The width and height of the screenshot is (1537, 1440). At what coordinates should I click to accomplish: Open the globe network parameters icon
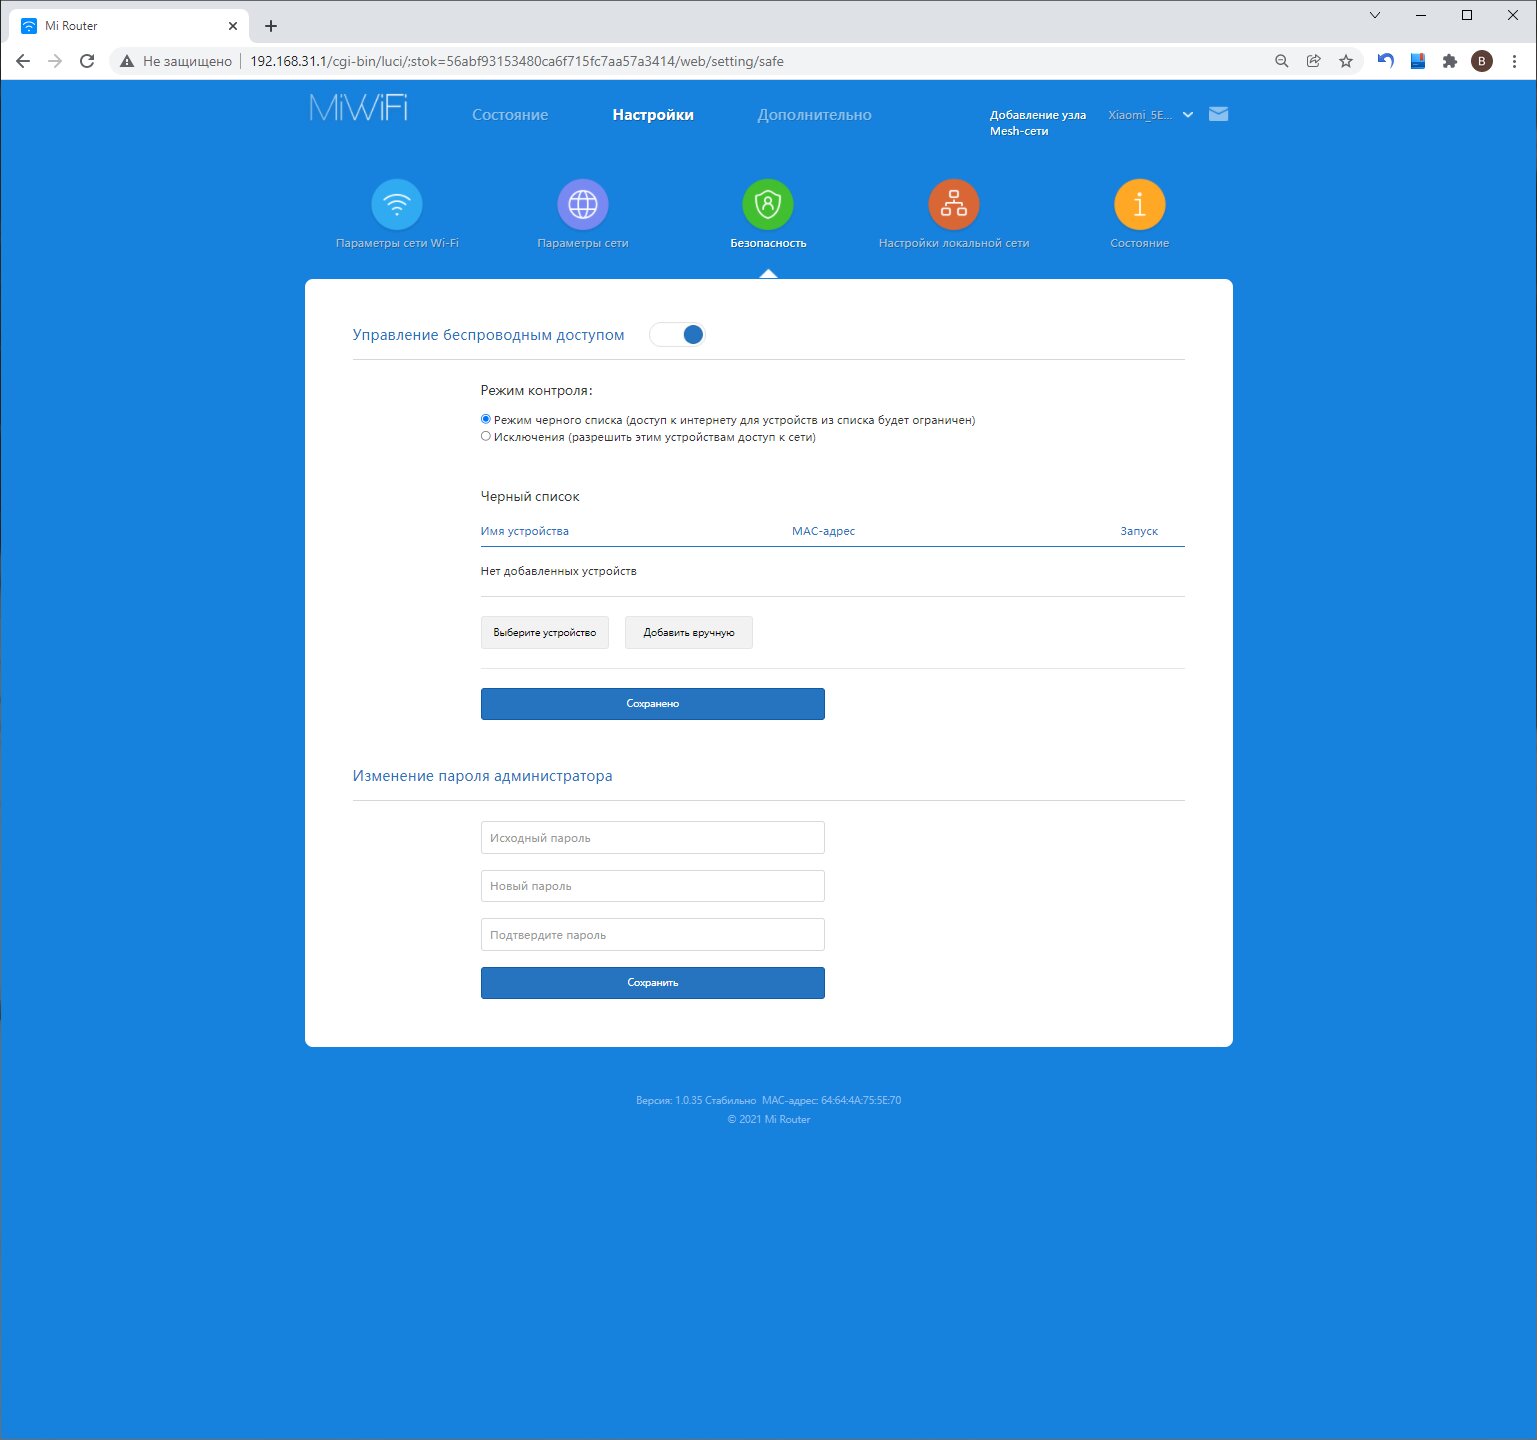coord(582,205)
